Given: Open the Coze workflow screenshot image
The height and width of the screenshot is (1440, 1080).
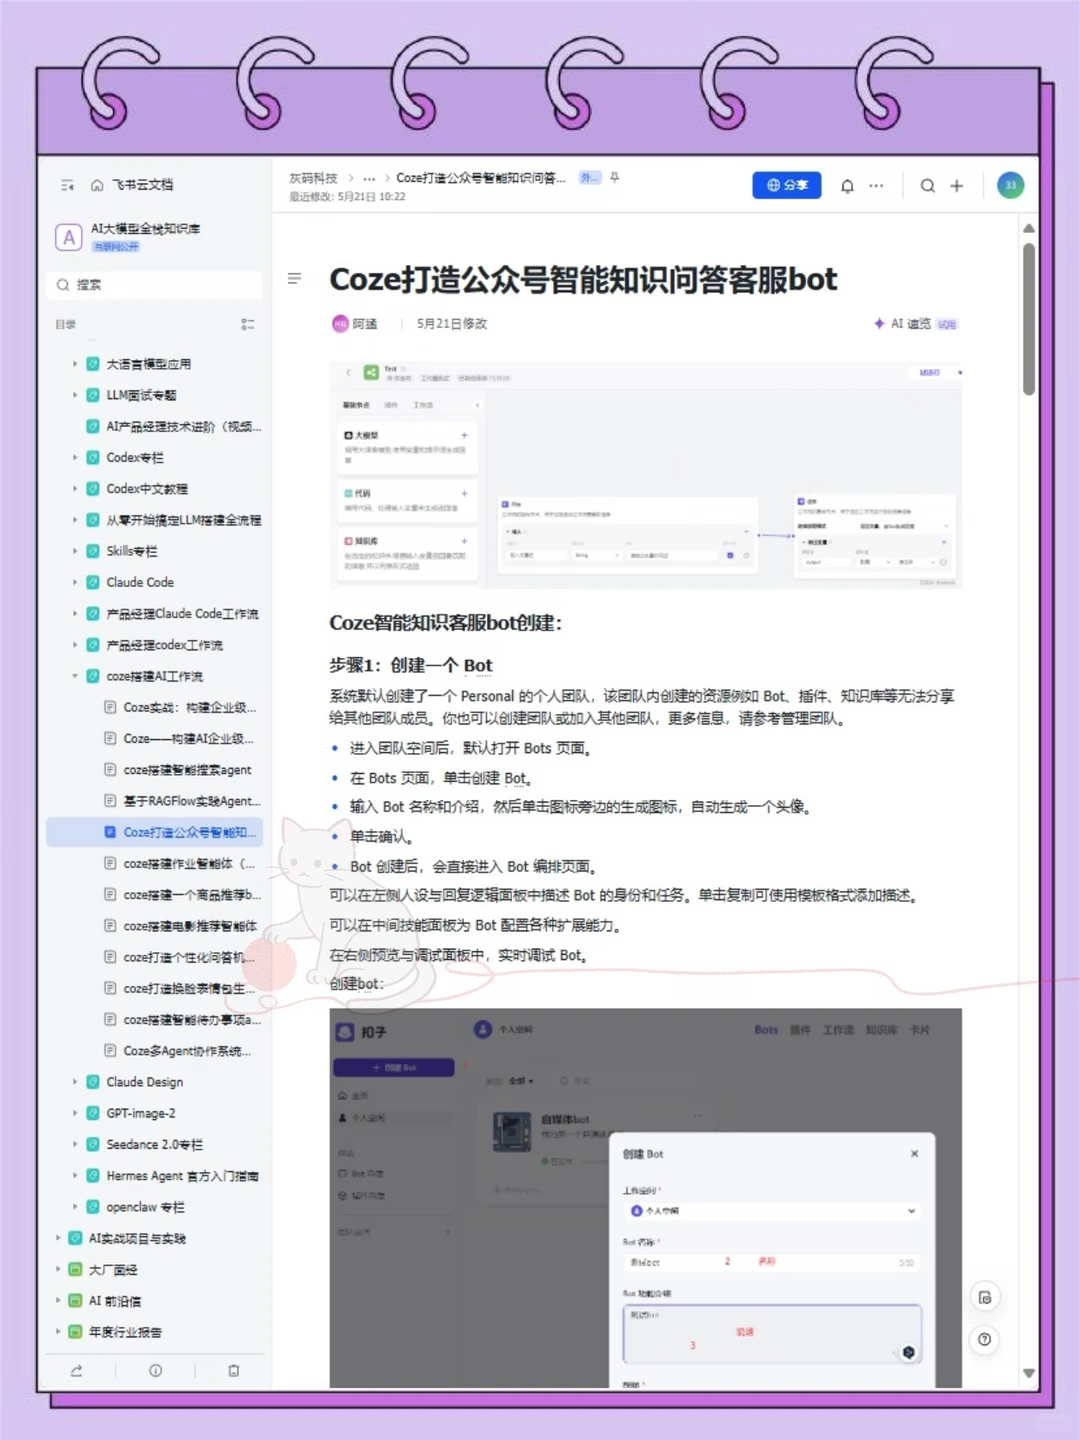Looking at the screenshot, I should point(646,476).
